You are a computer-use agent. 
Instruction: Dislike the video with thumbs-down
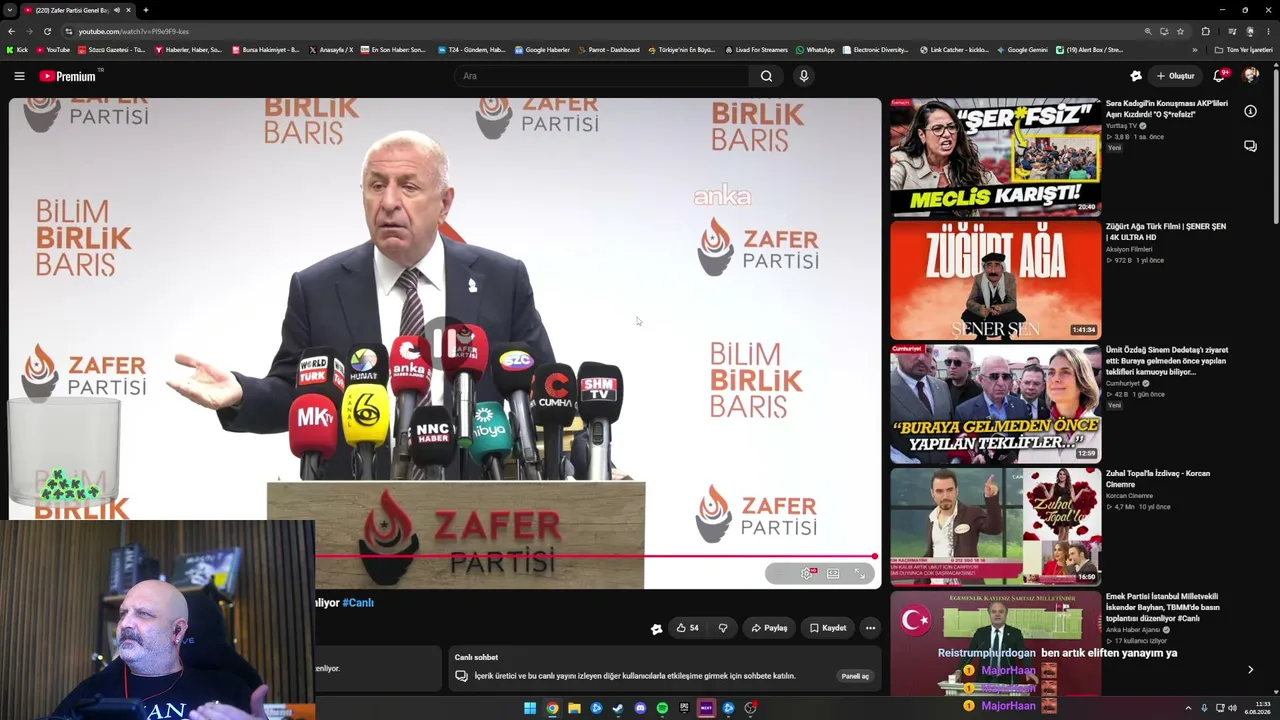[x=722, y=628]
